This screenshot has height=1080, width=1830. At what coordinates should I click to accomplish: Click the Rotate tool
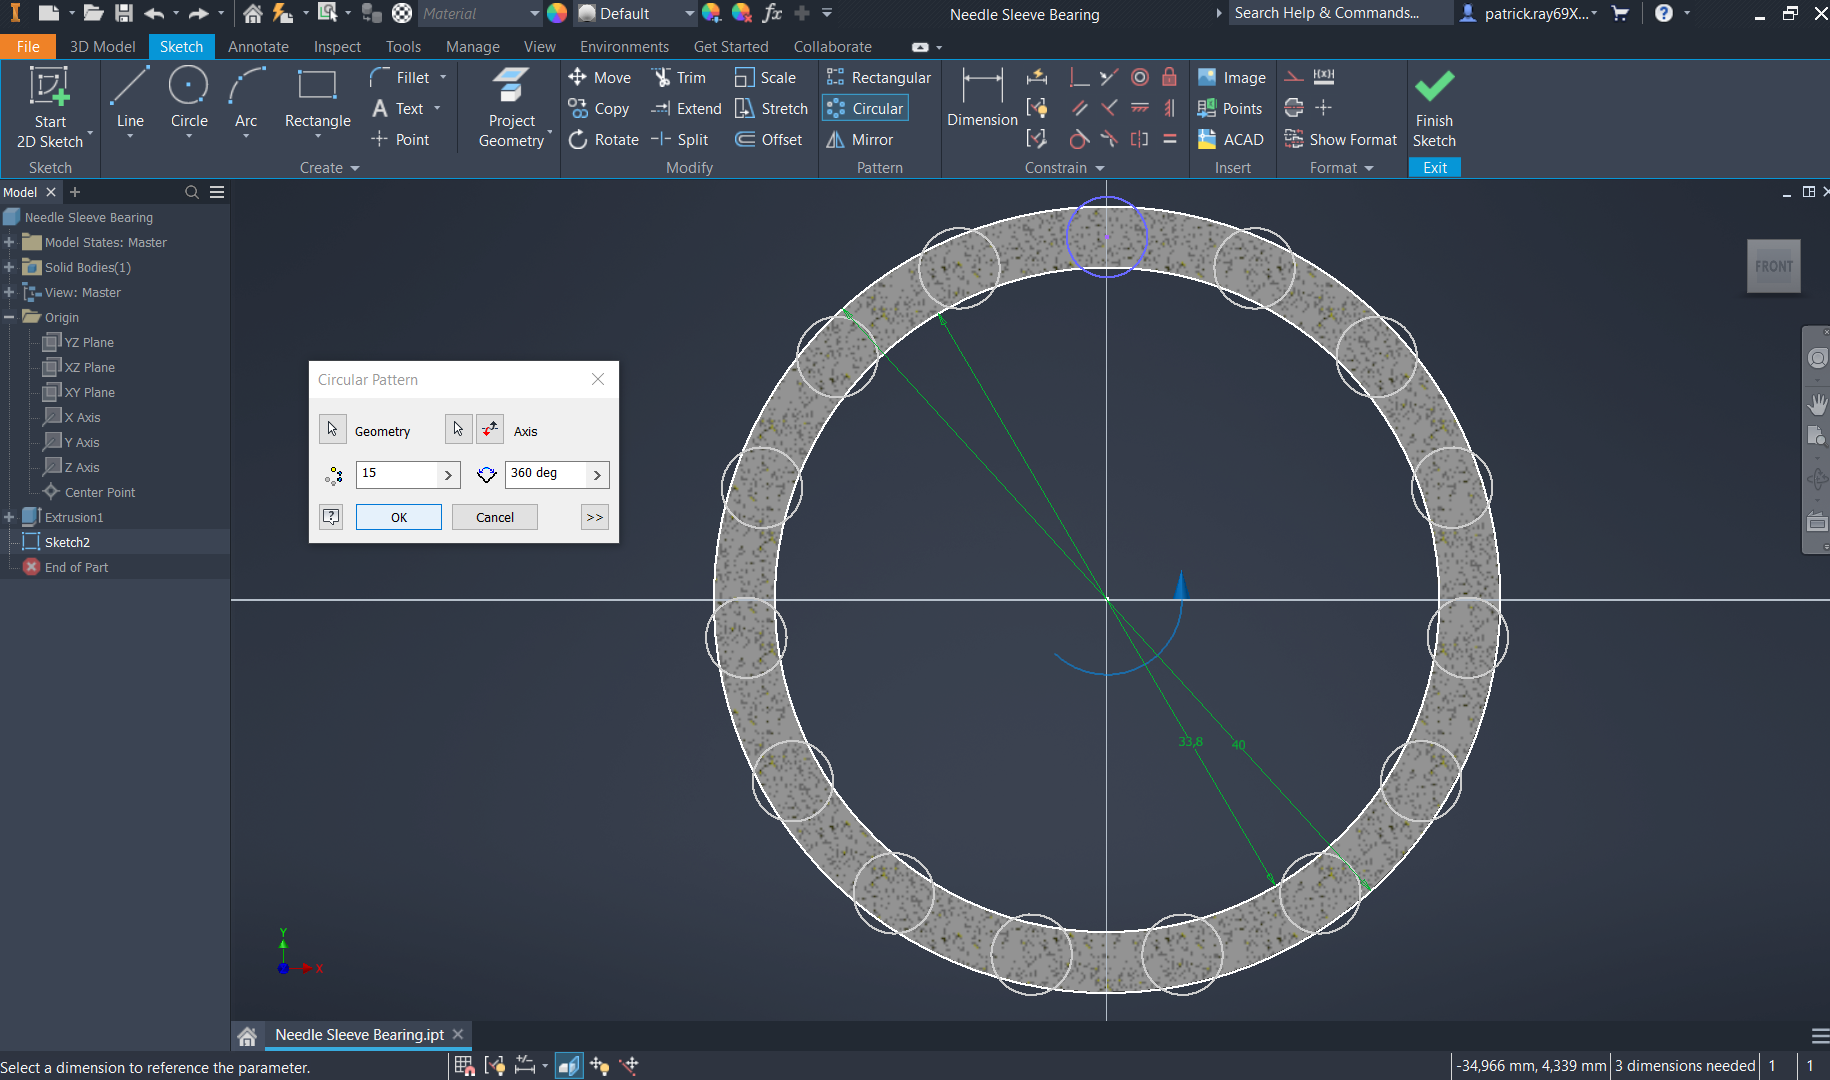click(x=604, y=140)
